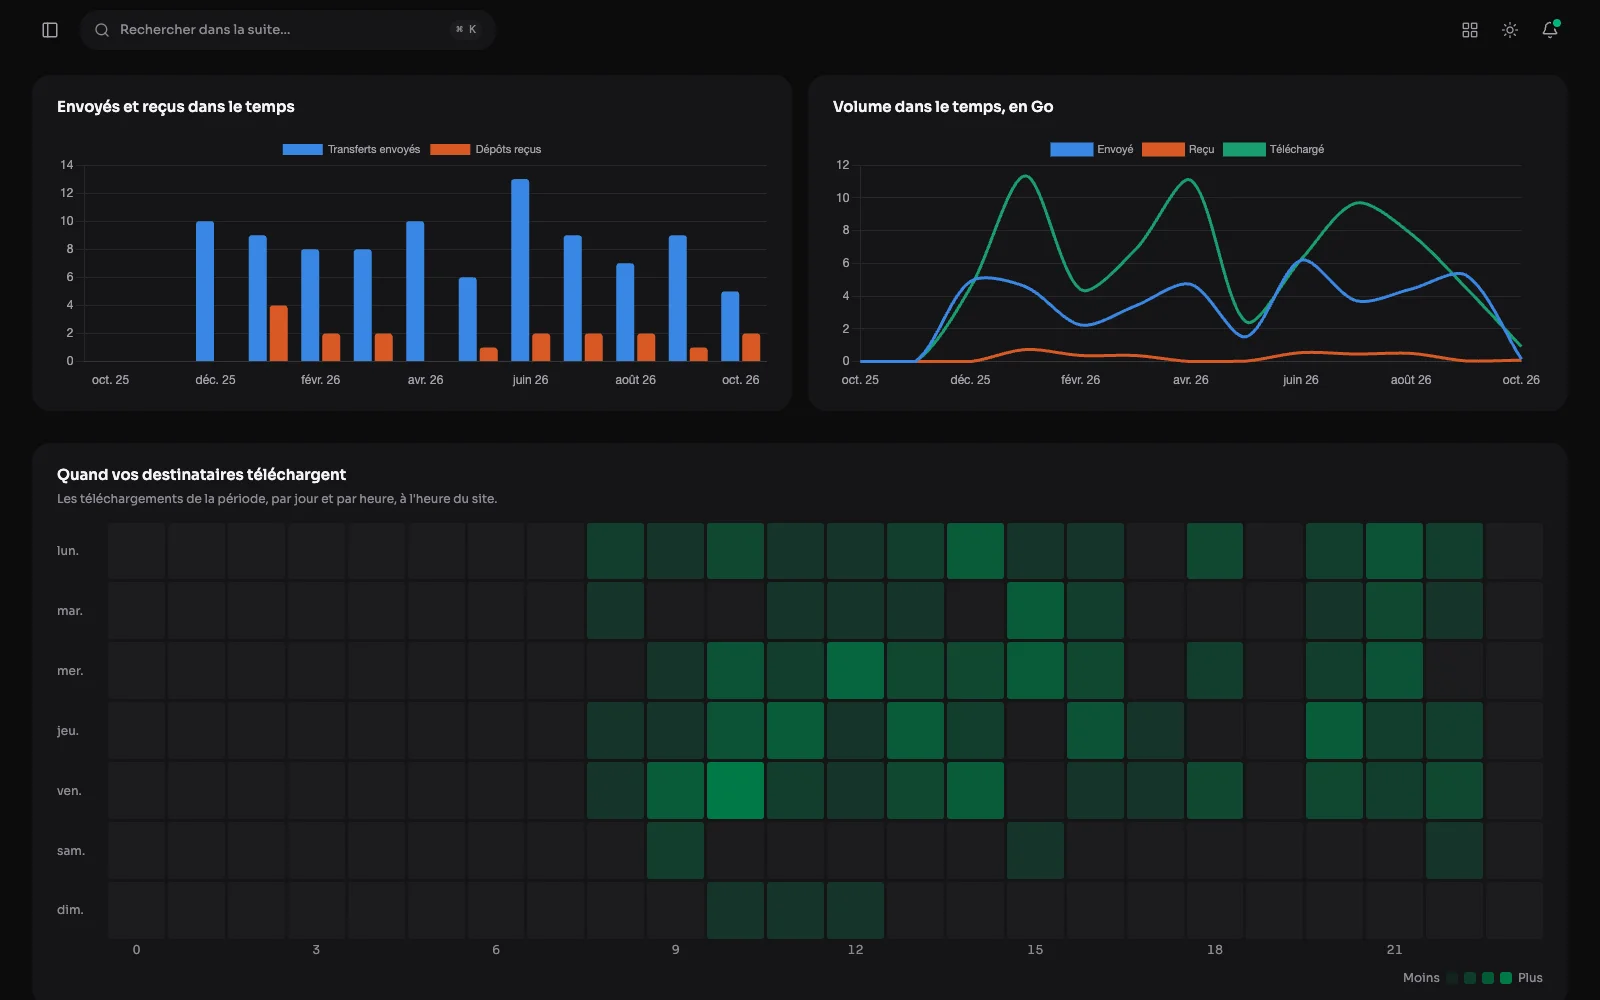Click the jeu. row label
Viewport: 1600px width, 1000px height.
[x=68, y=731]
